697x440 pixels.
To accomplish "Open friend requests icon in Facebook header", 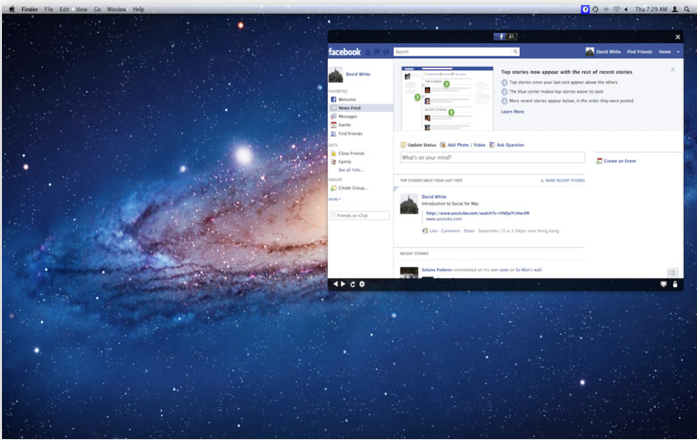I will coord(368,52).
